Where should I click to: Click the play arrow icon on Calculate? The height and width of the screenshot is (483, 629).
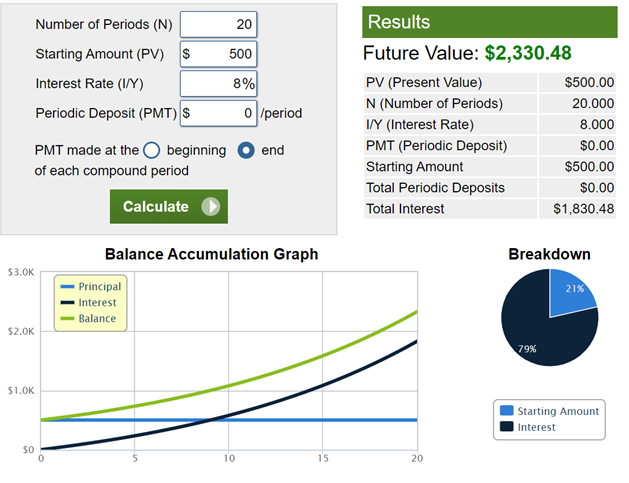tap(210, 207)
